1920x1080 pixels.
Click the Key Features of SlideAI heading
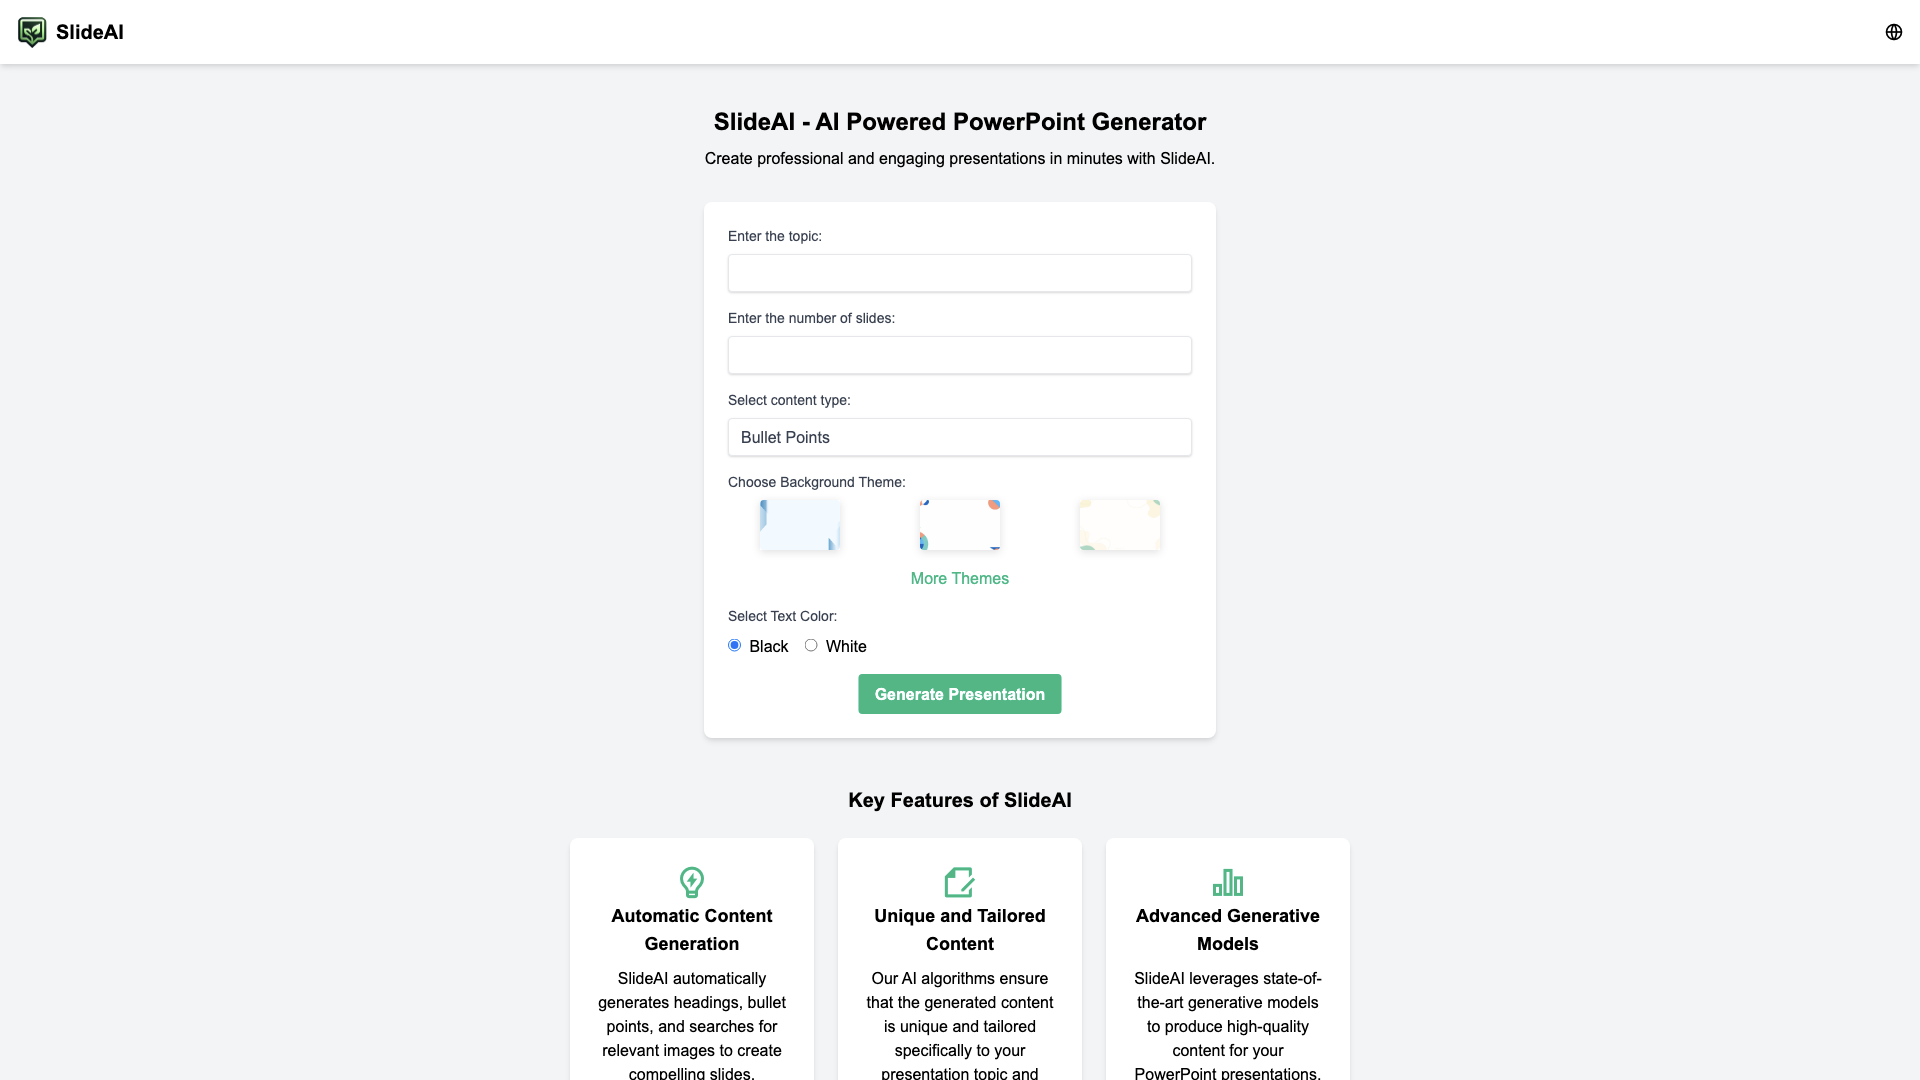(960, 800)
